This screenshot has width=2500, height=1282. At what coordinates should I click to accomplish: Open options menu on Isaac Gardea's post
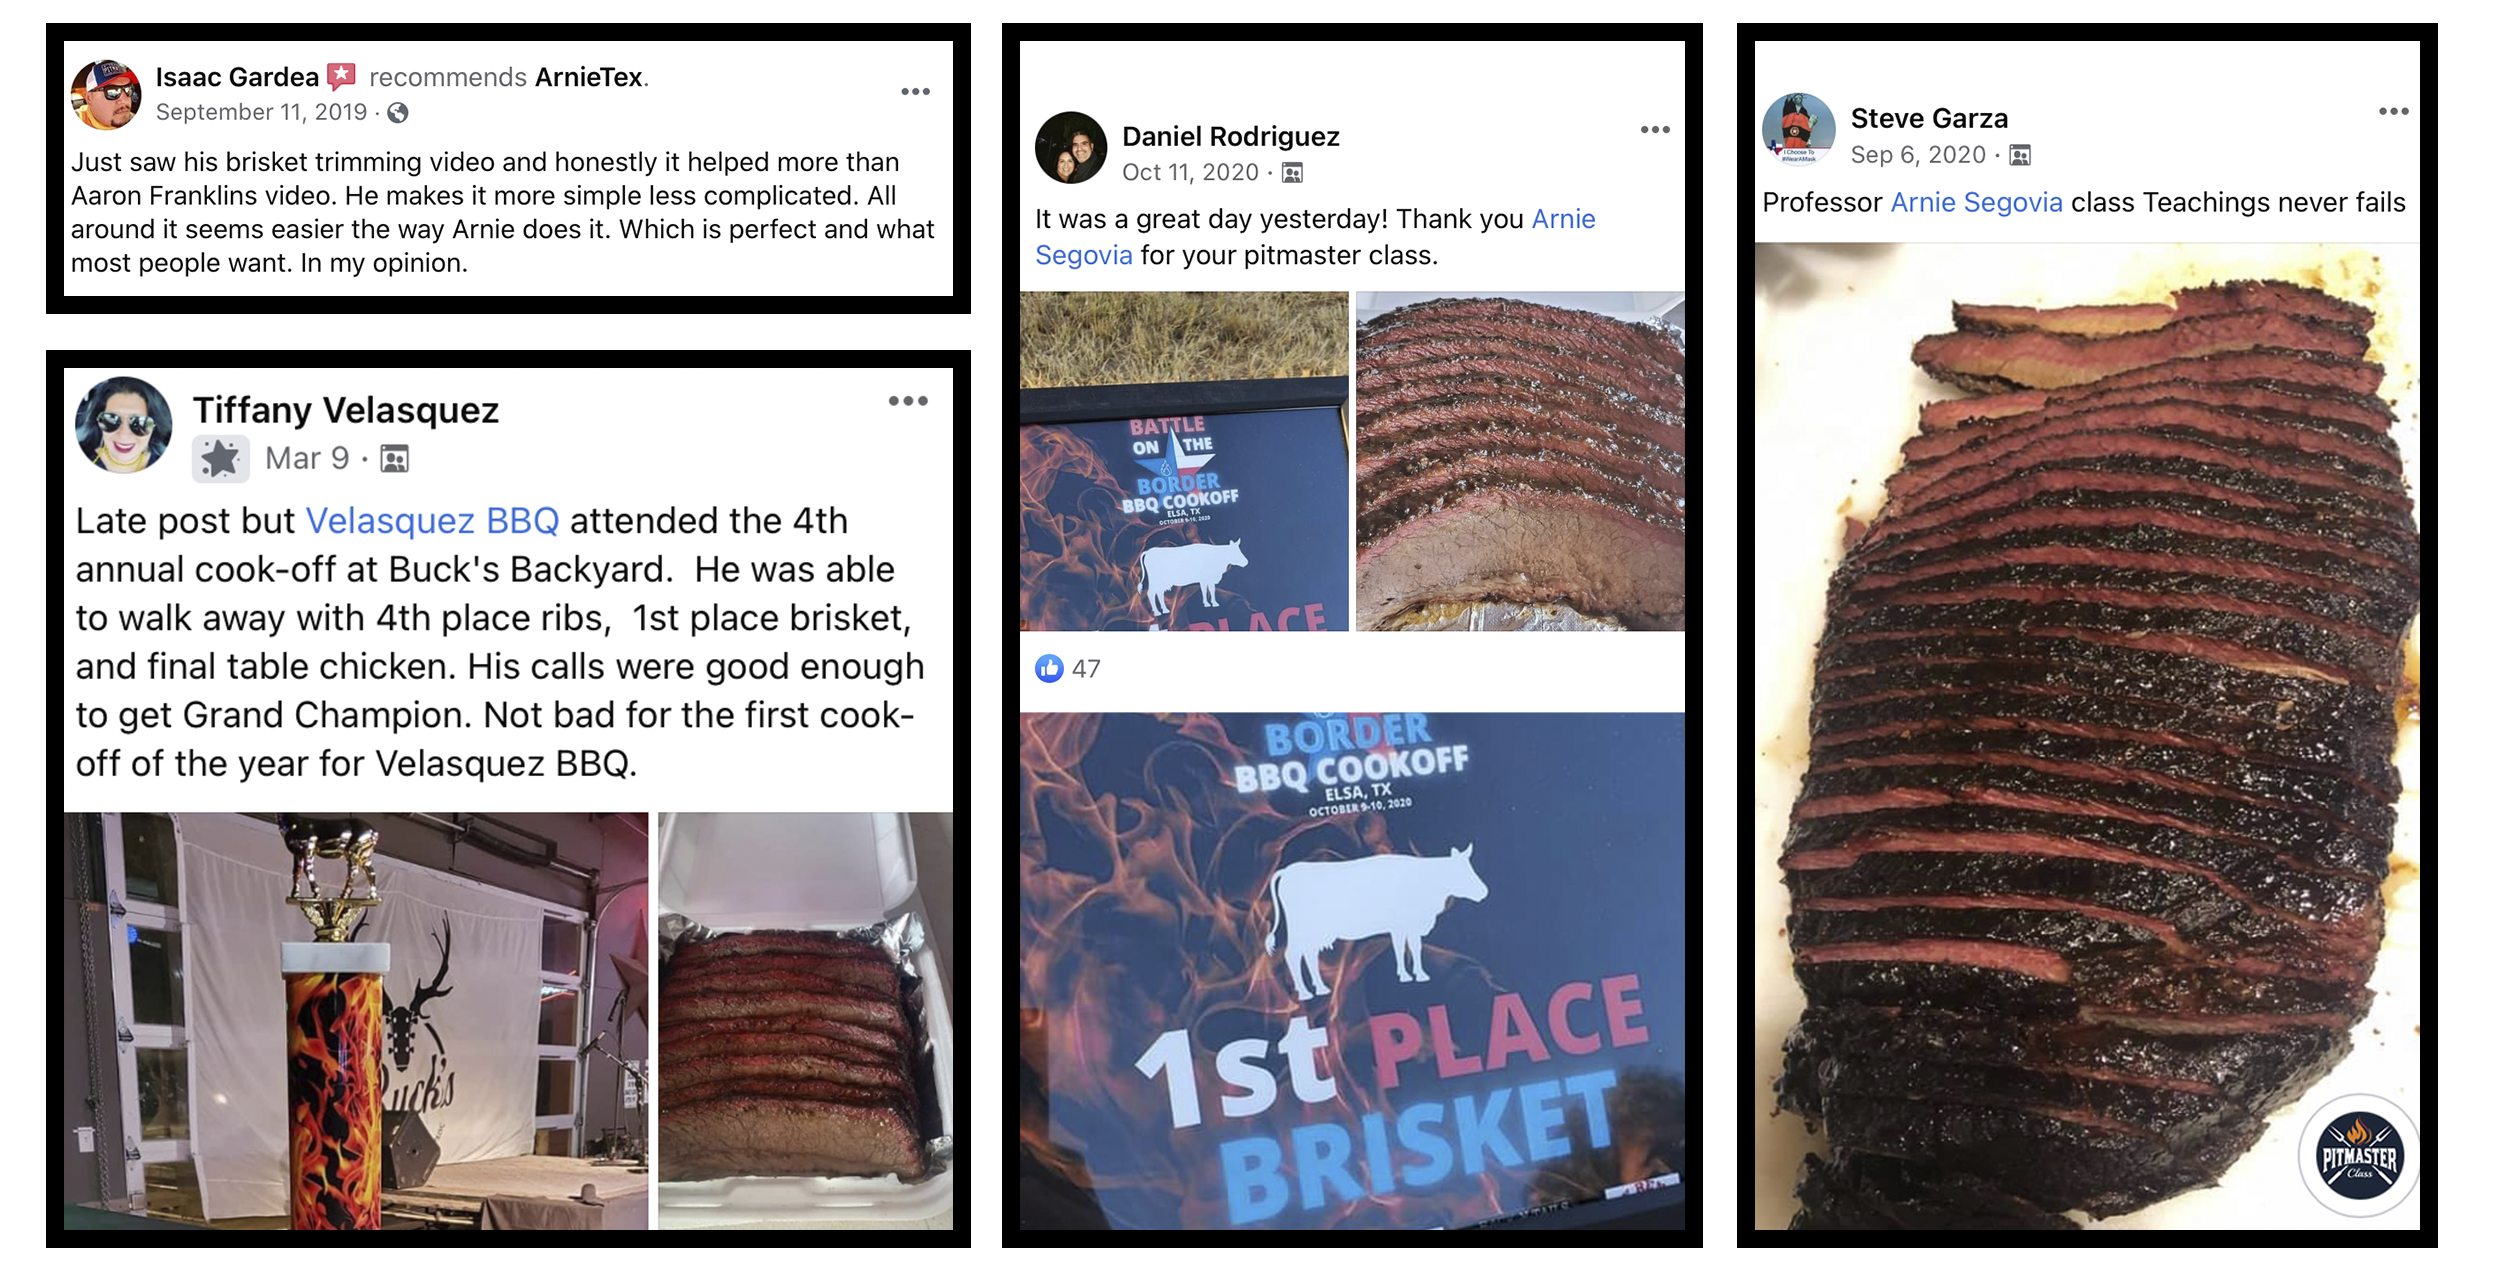915,92
